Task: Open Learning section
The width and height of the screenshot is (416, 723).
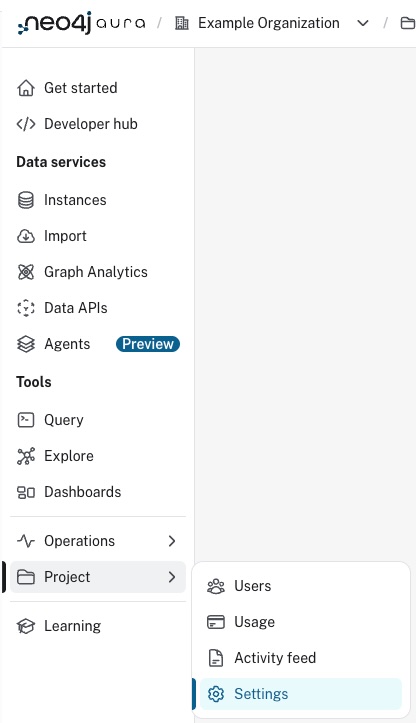Action: coord(98,626)
